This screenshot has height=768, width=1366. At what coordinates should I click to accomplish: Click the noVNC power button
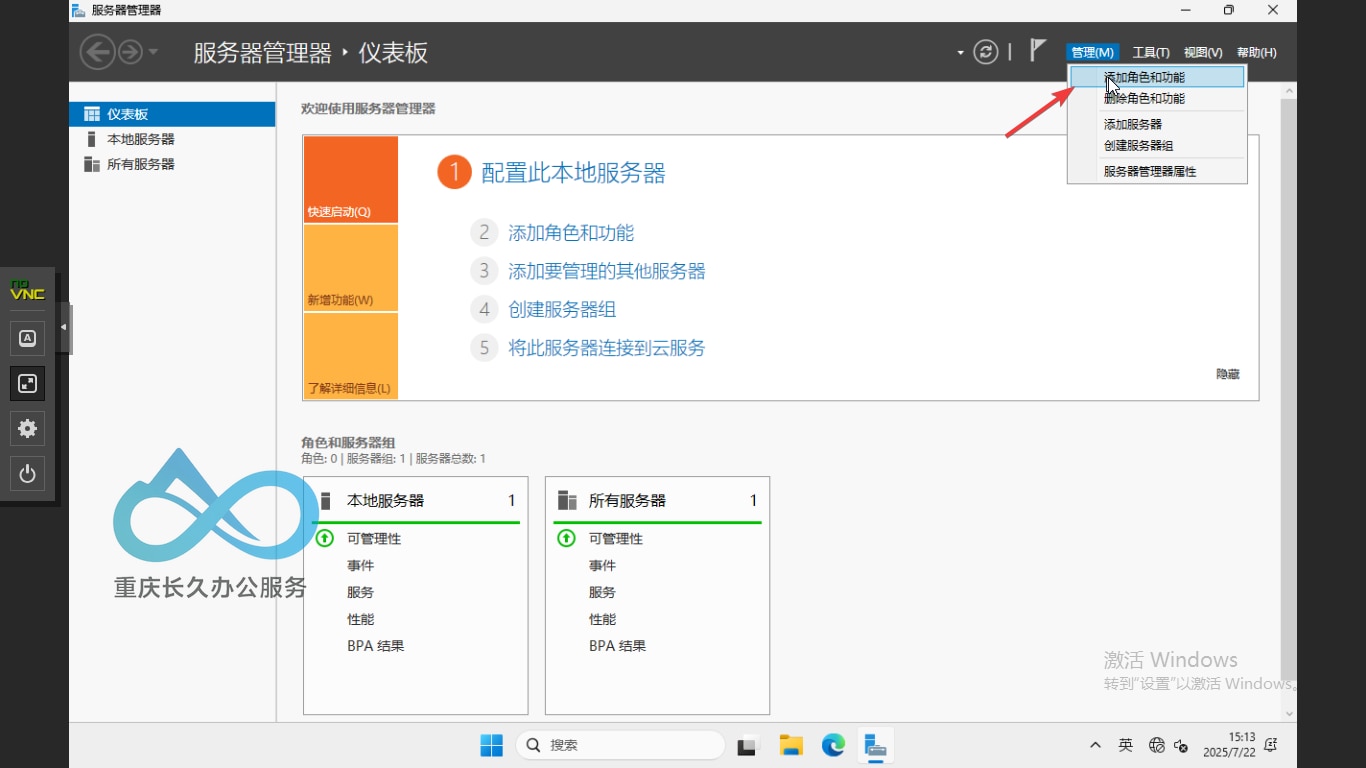point(28,473)
